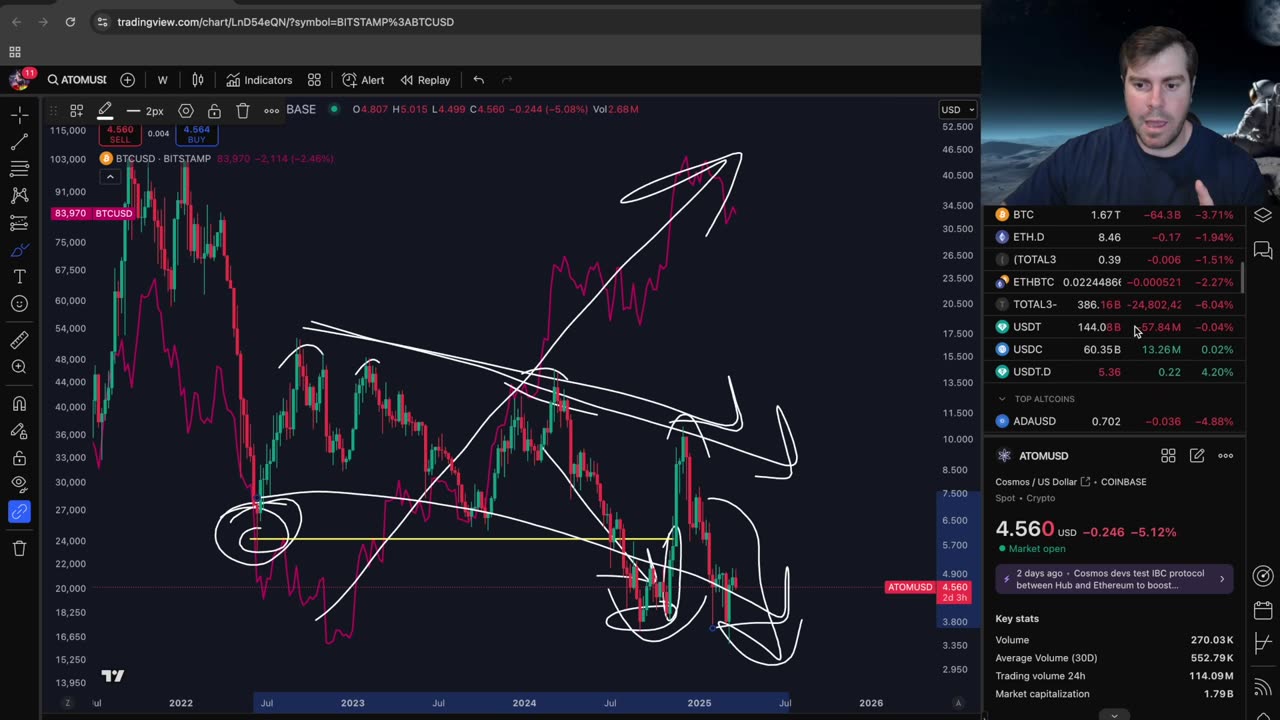Select the ruler Measure tool
The width and height of the screenshot is (1280, 720).
click(x=19, y=340)
